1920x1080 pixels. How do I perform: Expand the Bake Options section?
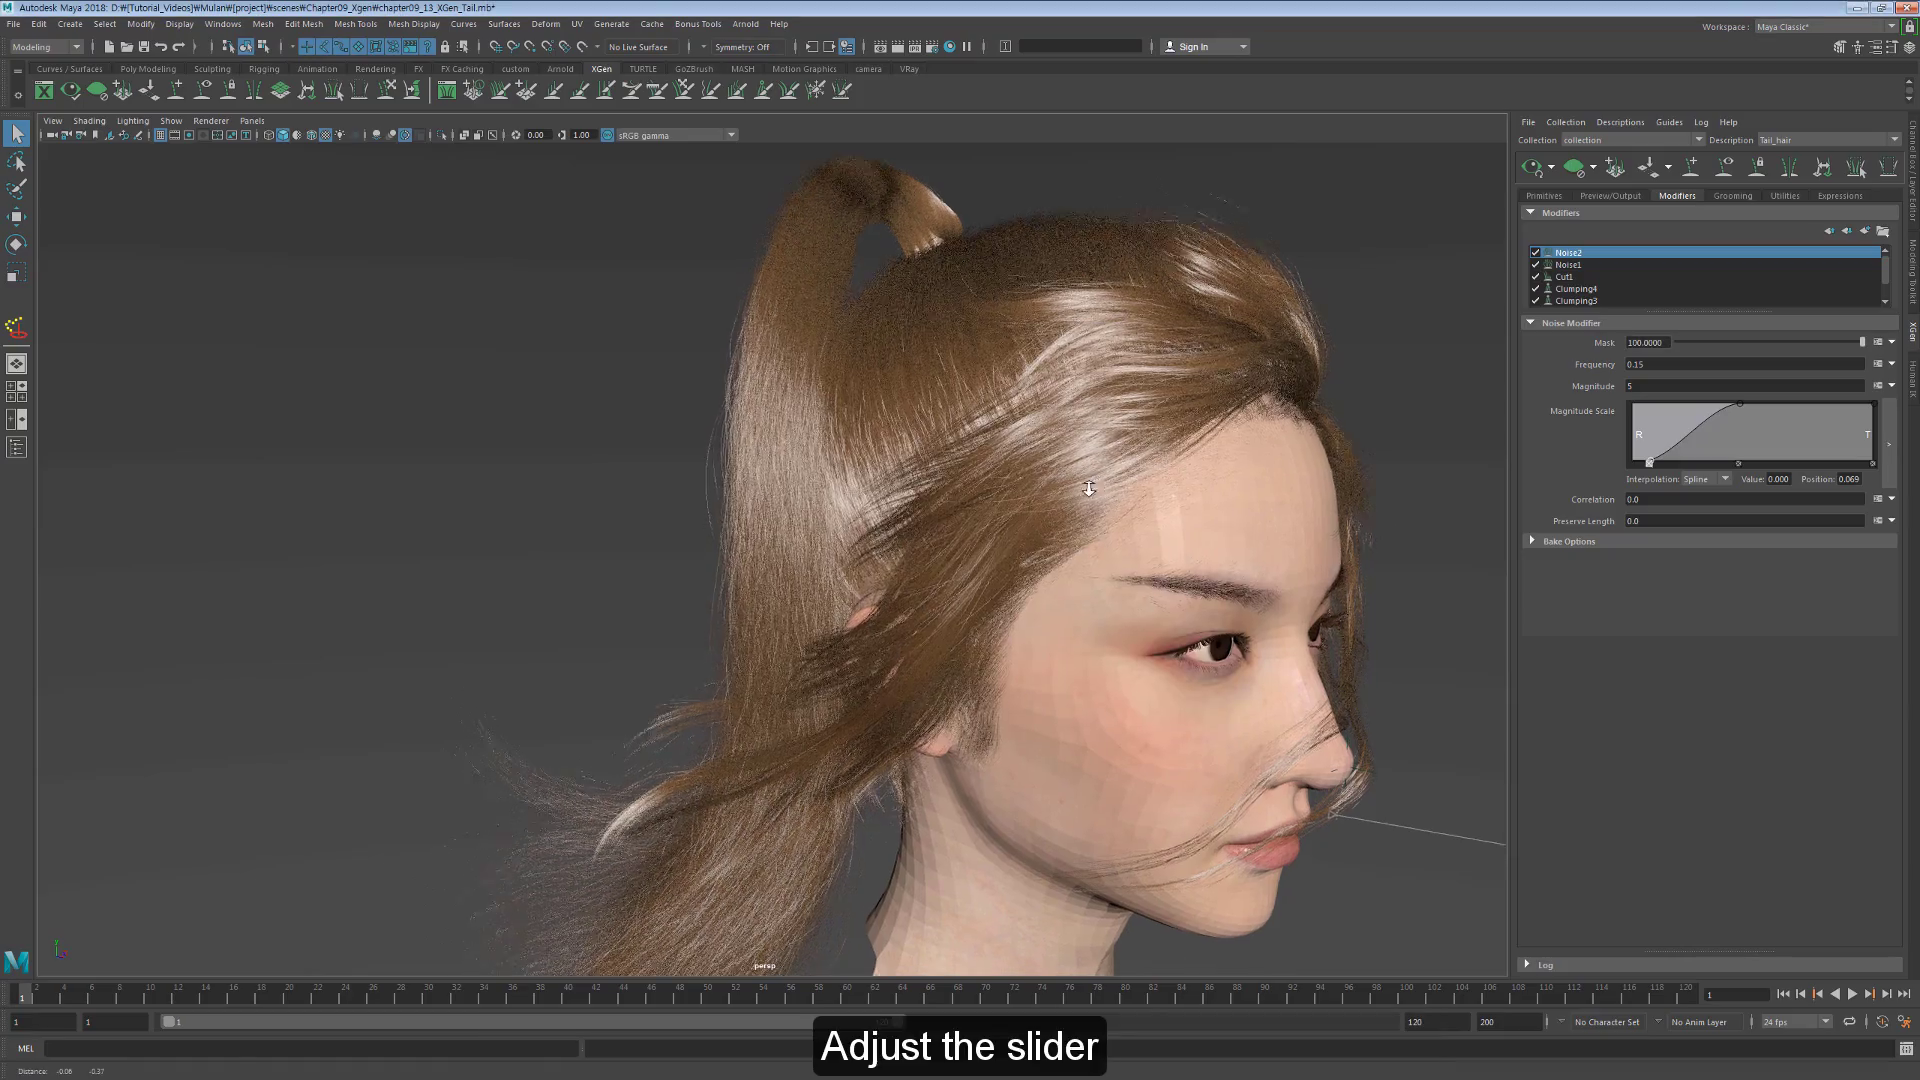point(1533,541)
